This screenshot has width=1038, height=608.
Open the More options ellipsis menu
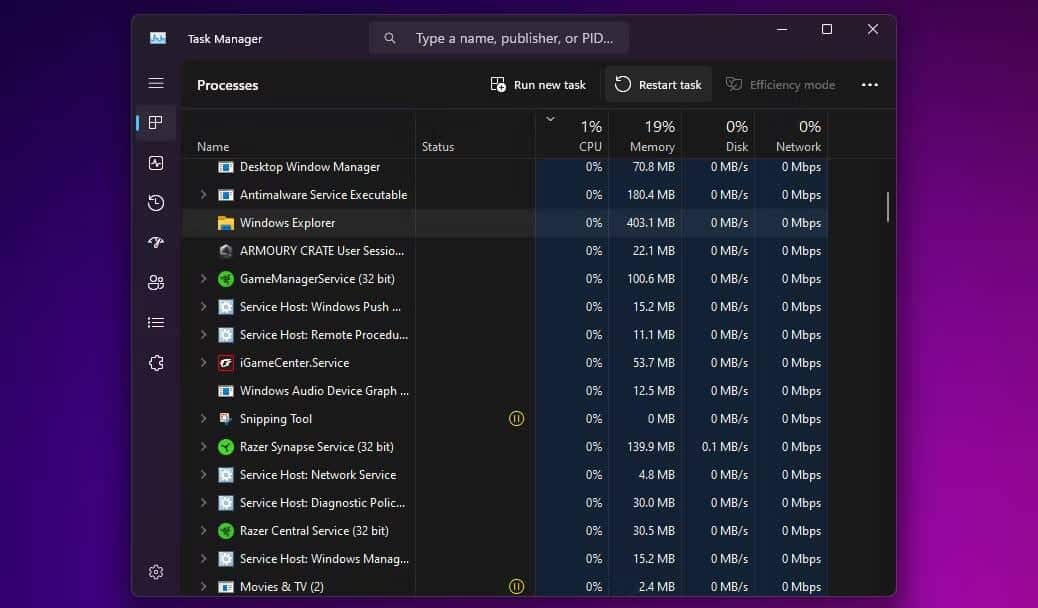[869, 84]
